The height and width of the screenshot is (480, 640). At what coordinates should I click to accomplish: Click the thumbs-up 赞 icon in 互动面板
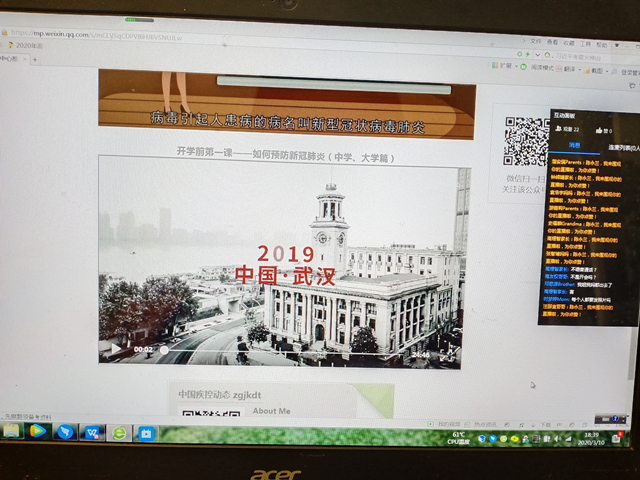599,131
